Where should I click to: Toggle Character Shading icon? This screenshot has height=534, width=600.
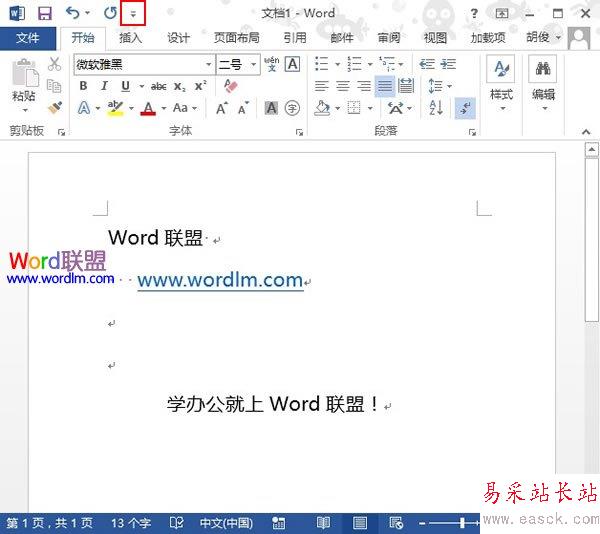pyautogui.click(x=271, y=108)
